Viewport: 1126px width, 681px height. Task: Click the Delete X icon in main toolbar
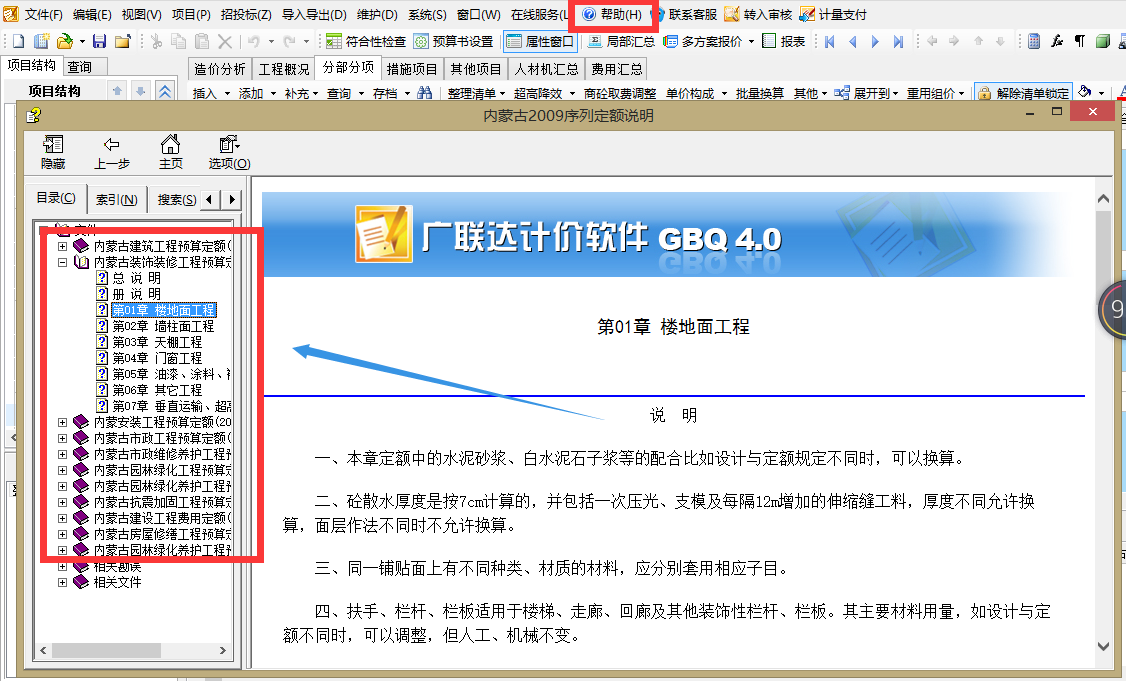pos(225,42)
